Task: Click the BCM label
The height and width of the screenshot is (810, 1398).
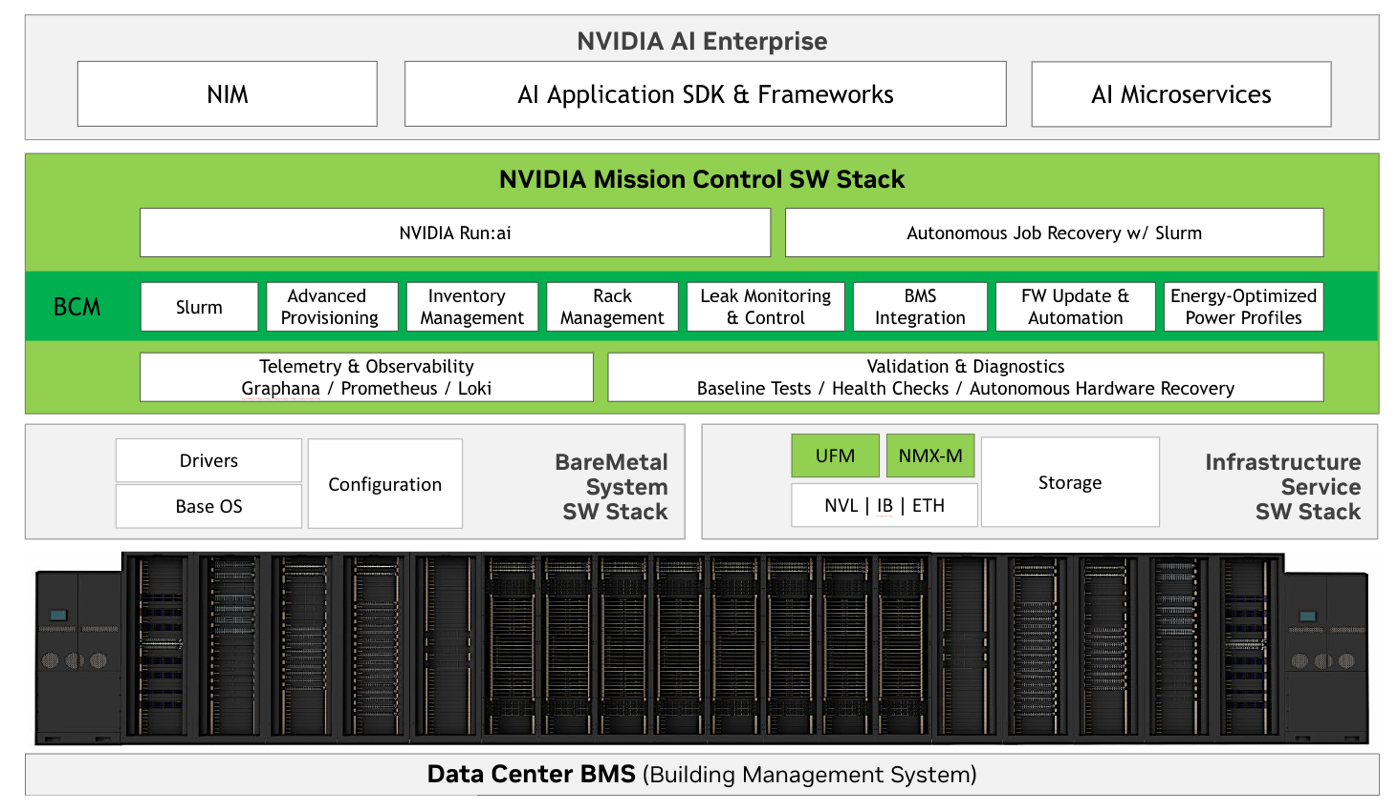Action: click(77, 306)
